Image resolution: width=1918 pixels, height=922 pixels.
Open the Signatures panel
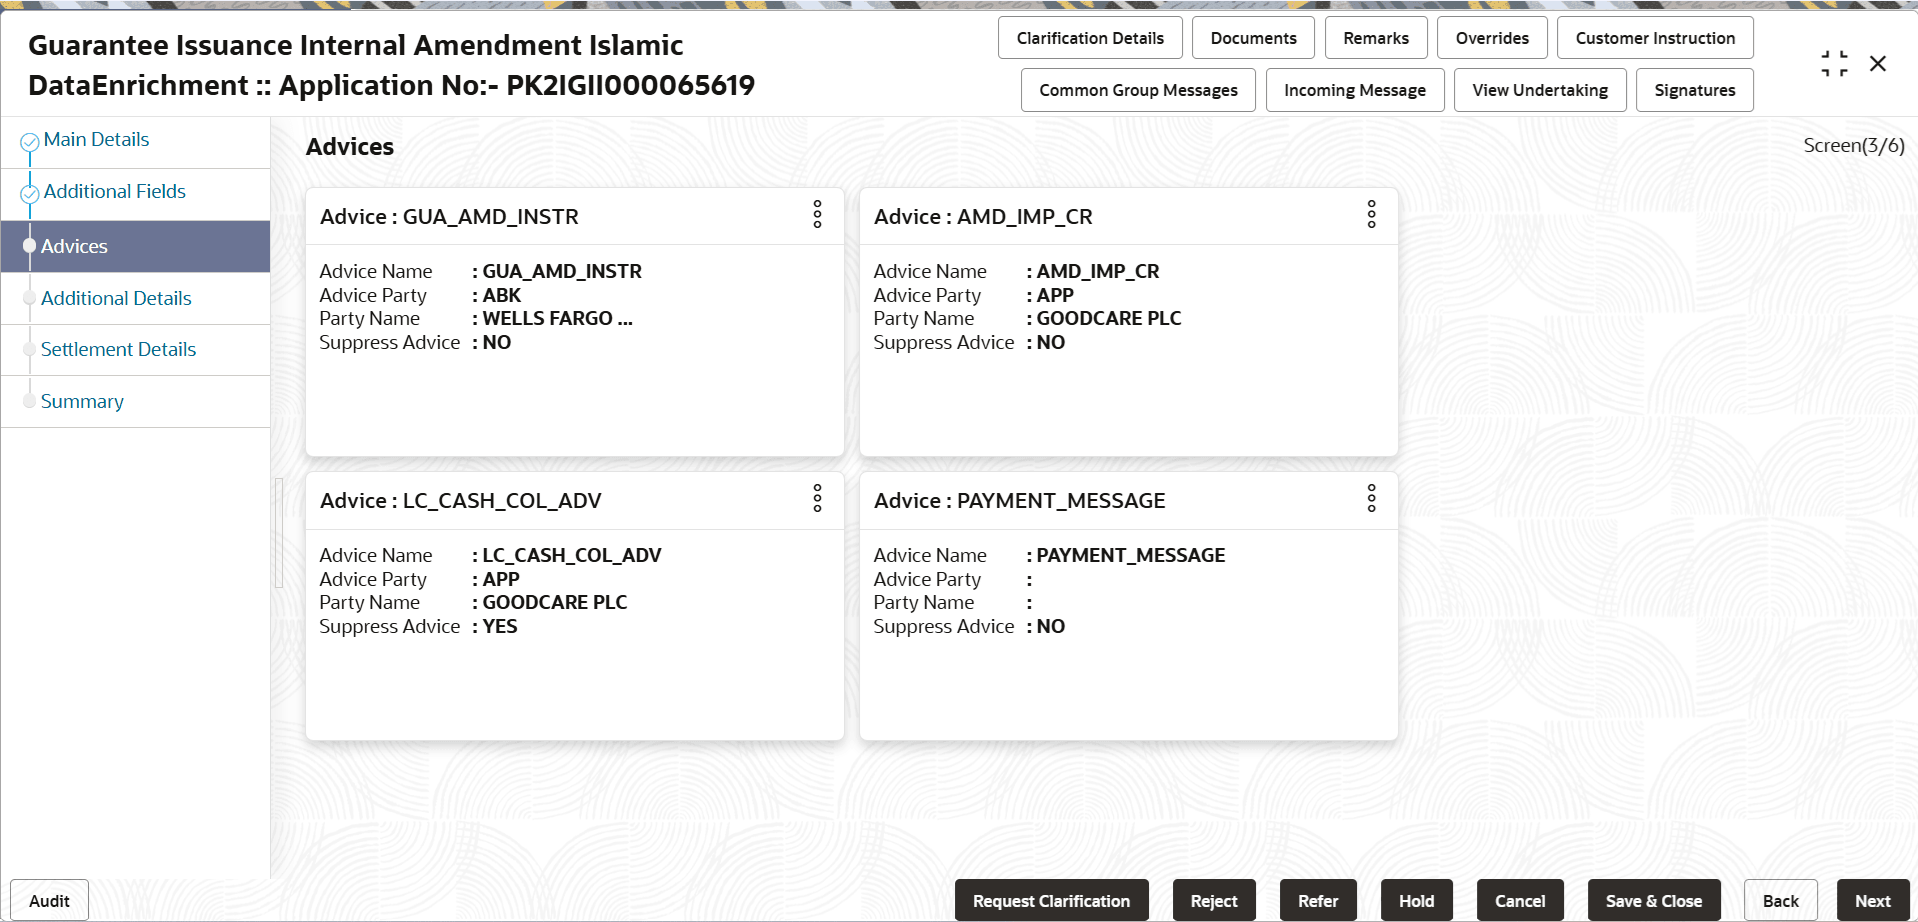pyautogui.click(x=1694, y=90)
